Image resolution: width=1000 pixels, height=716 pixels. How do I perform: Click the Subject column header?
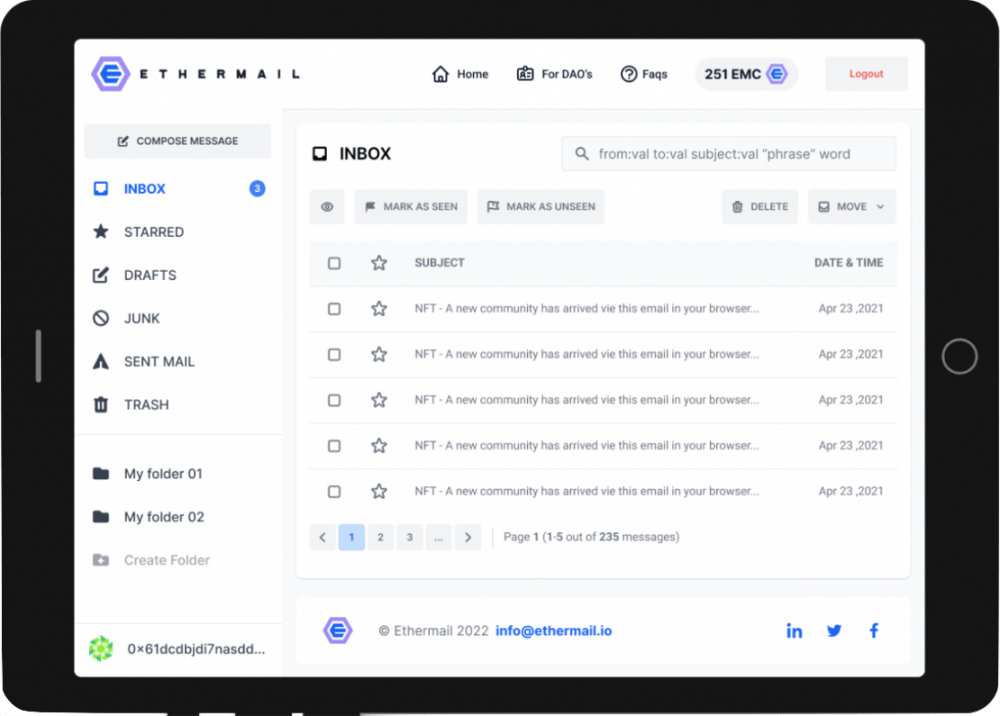439,263
